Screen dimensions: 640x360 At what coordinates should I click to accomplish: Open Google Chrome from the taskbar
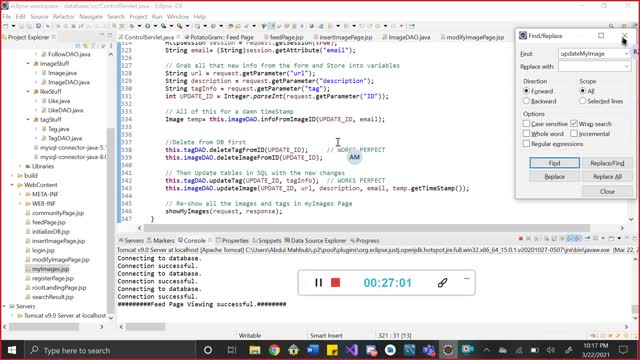(x=274, y=350)
